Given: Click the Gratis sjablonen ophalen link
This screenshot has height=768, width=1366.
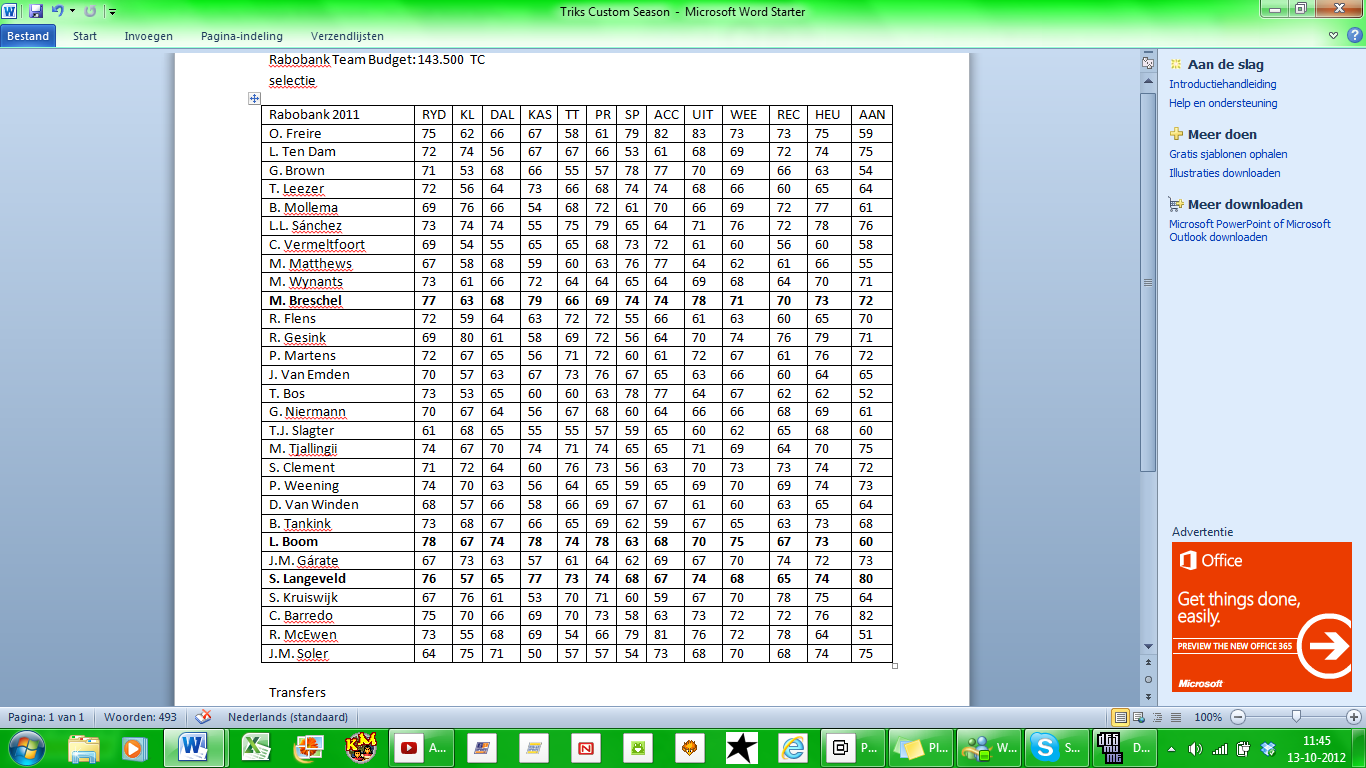Looking at the screenshot, I should pos(1228,154).
